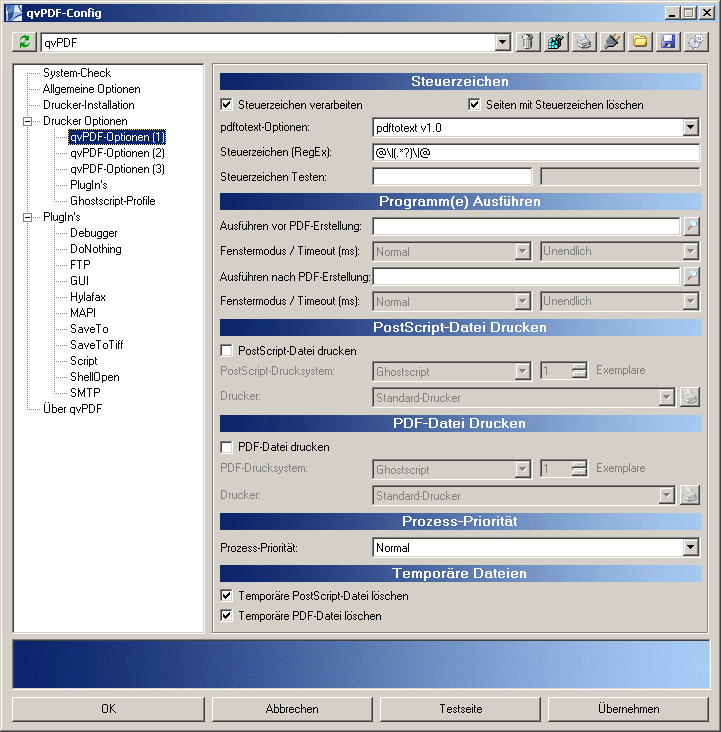Open the qvPDF printer selection dropdown

502,42
